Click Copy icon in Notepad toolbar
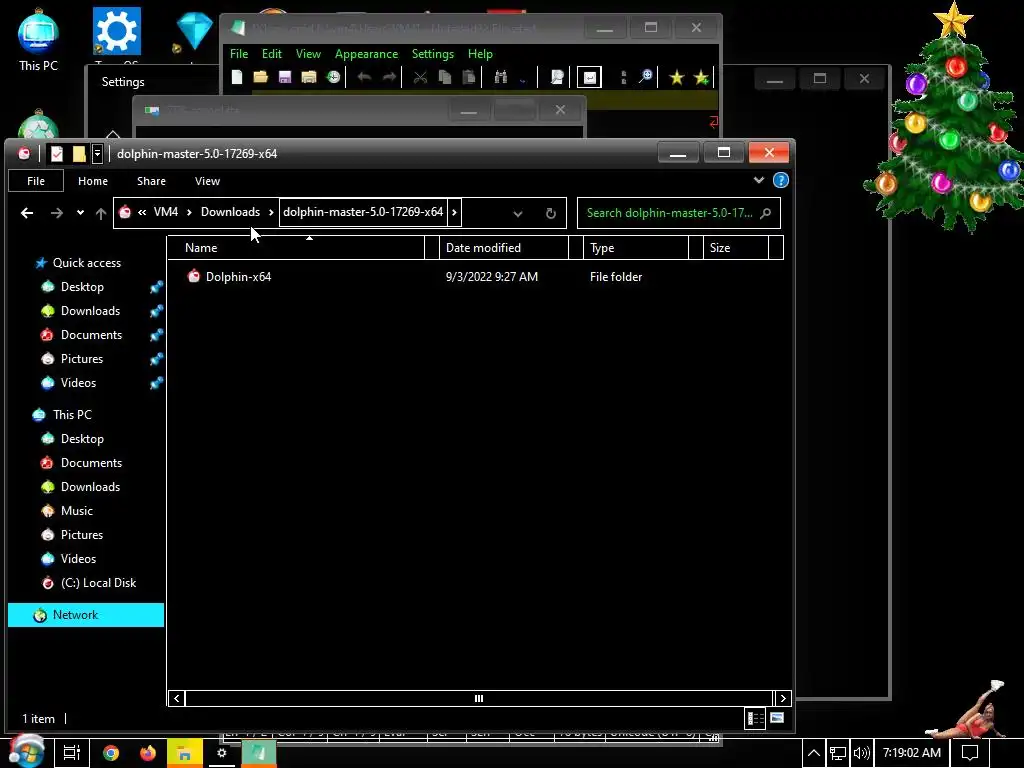 [445, 77]
